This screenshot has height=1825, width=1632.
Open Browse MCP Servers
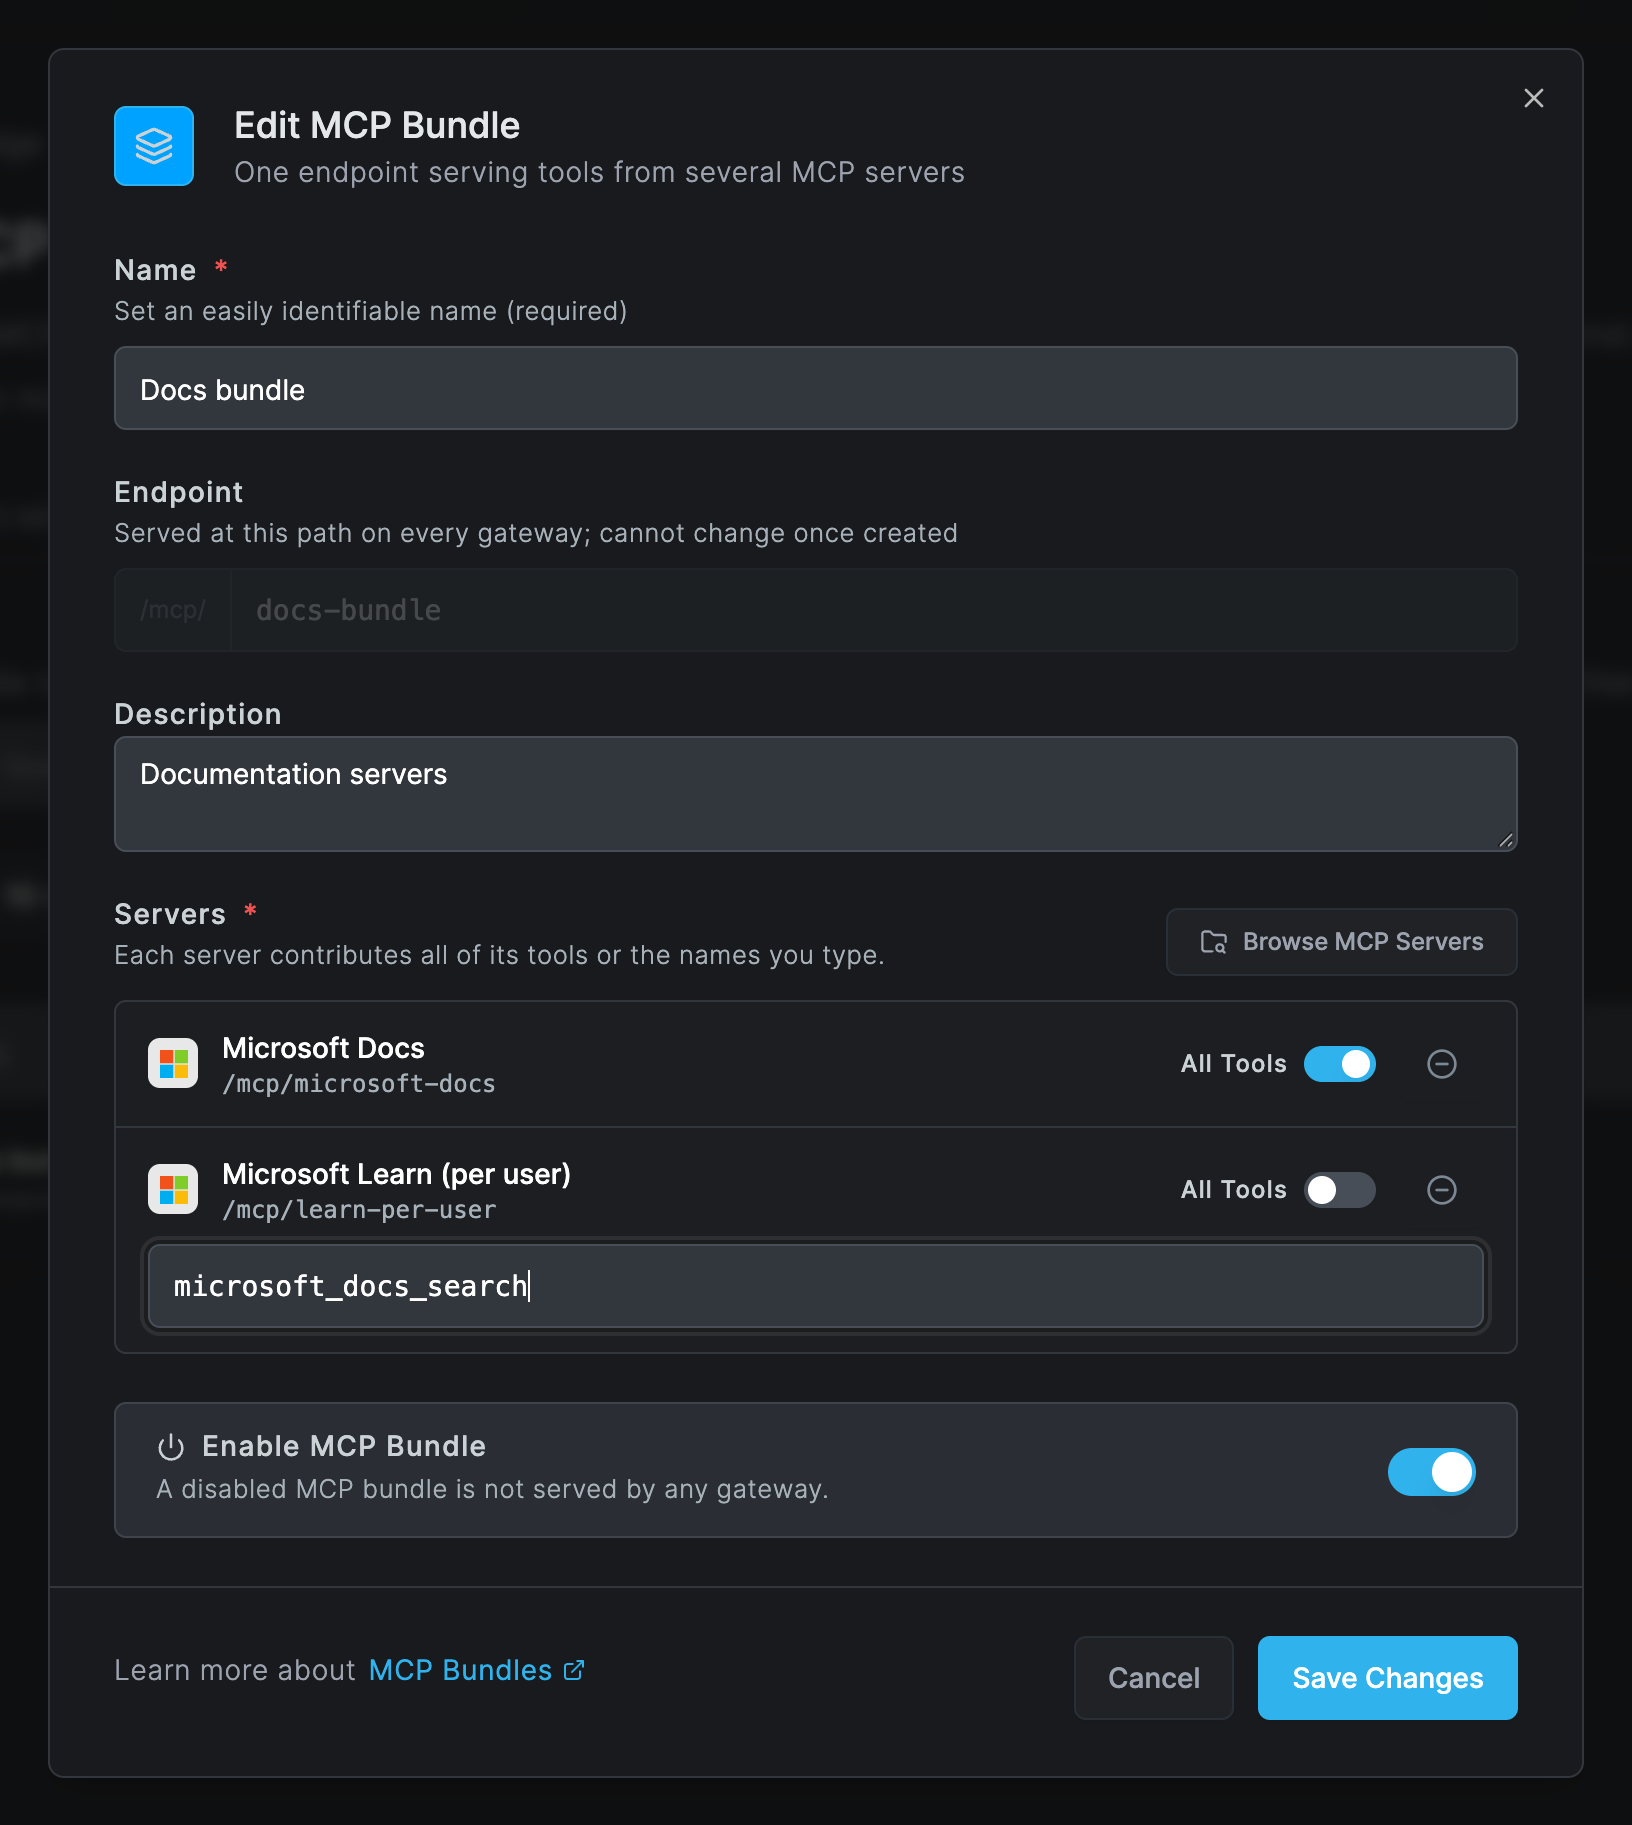[x=1341, y=942]
